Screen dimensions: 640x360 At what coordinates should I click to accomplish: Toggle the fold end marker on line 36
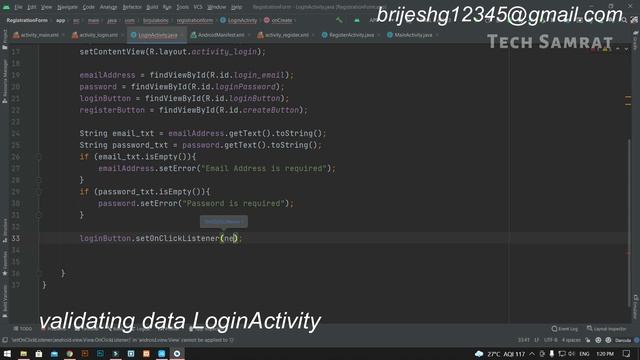pos(39,273)
